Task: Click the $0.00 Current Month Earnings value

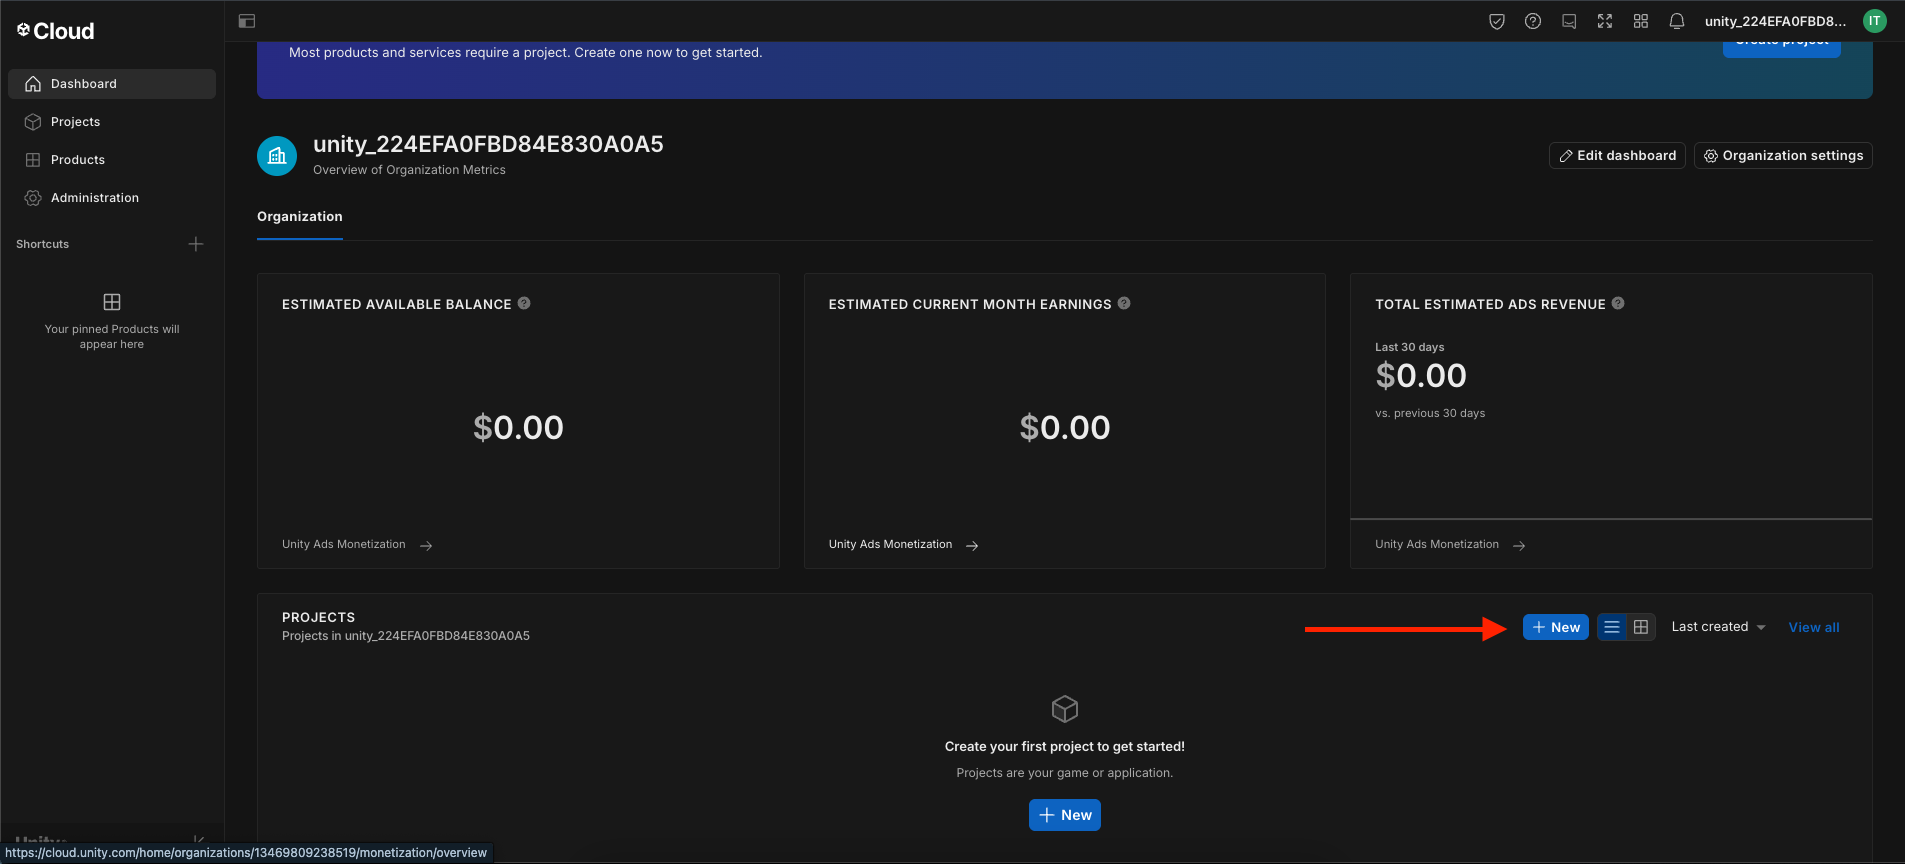Action: (1065, 428)
